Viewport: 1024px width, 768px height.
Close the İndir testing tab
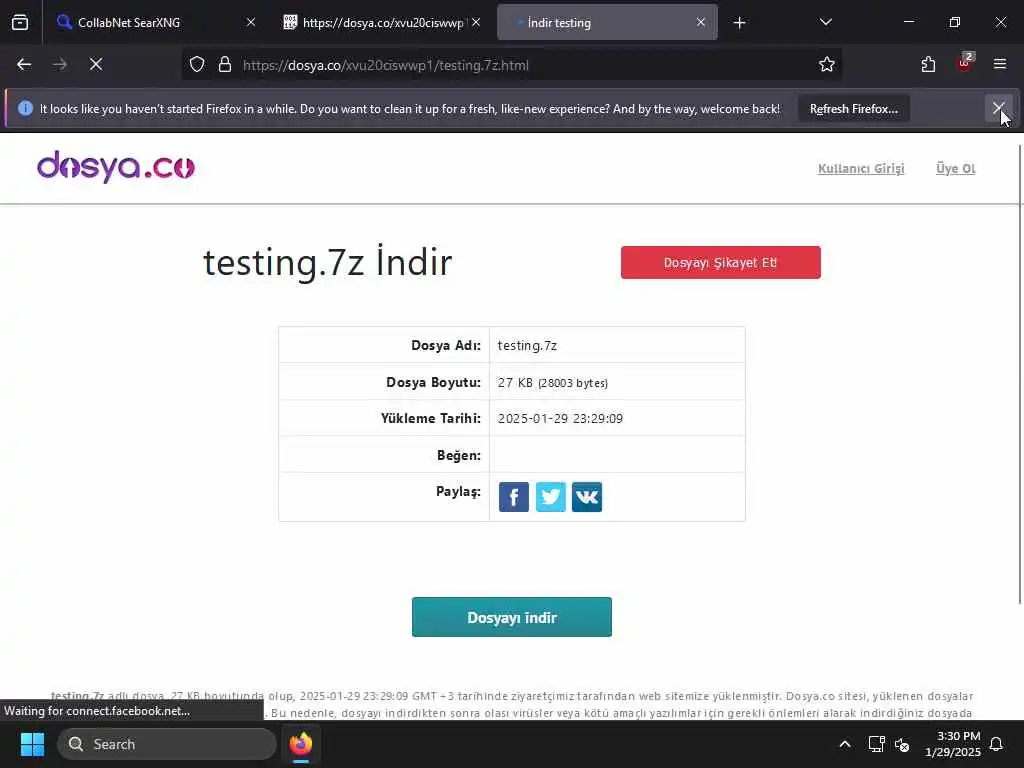701,22
